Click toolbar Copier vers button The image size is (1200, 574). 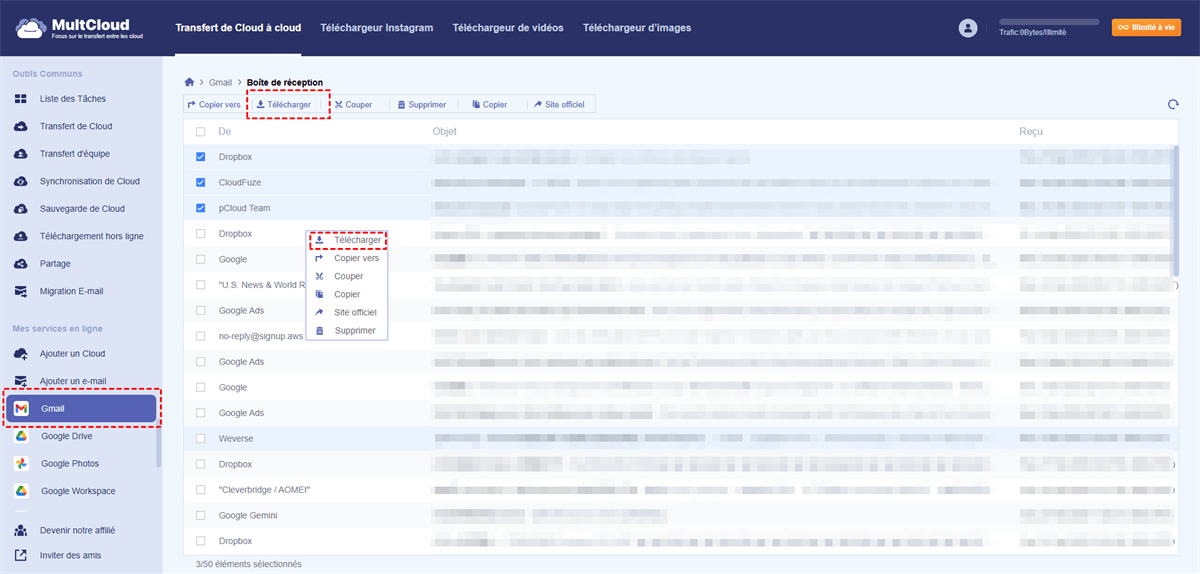tap(214, 104)
